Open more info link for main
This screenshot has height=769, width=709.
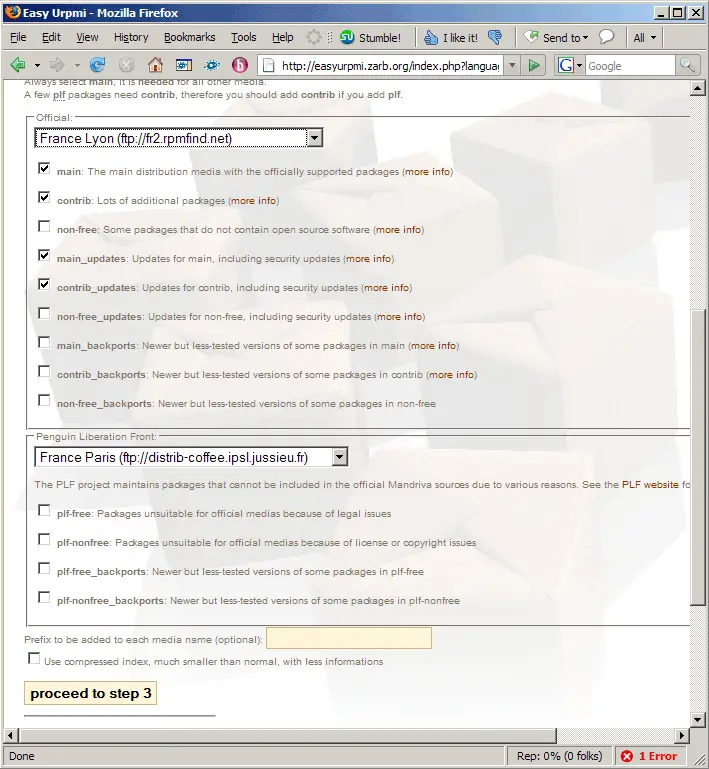click(428, 172)
